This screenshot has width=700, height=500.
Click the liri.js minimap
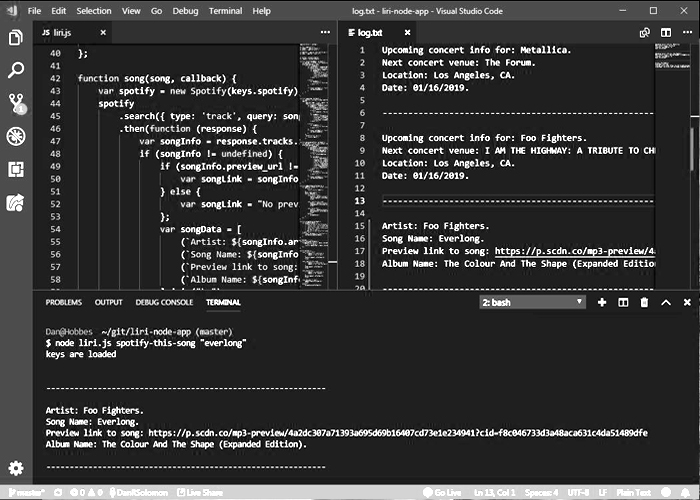click(314, 166)
